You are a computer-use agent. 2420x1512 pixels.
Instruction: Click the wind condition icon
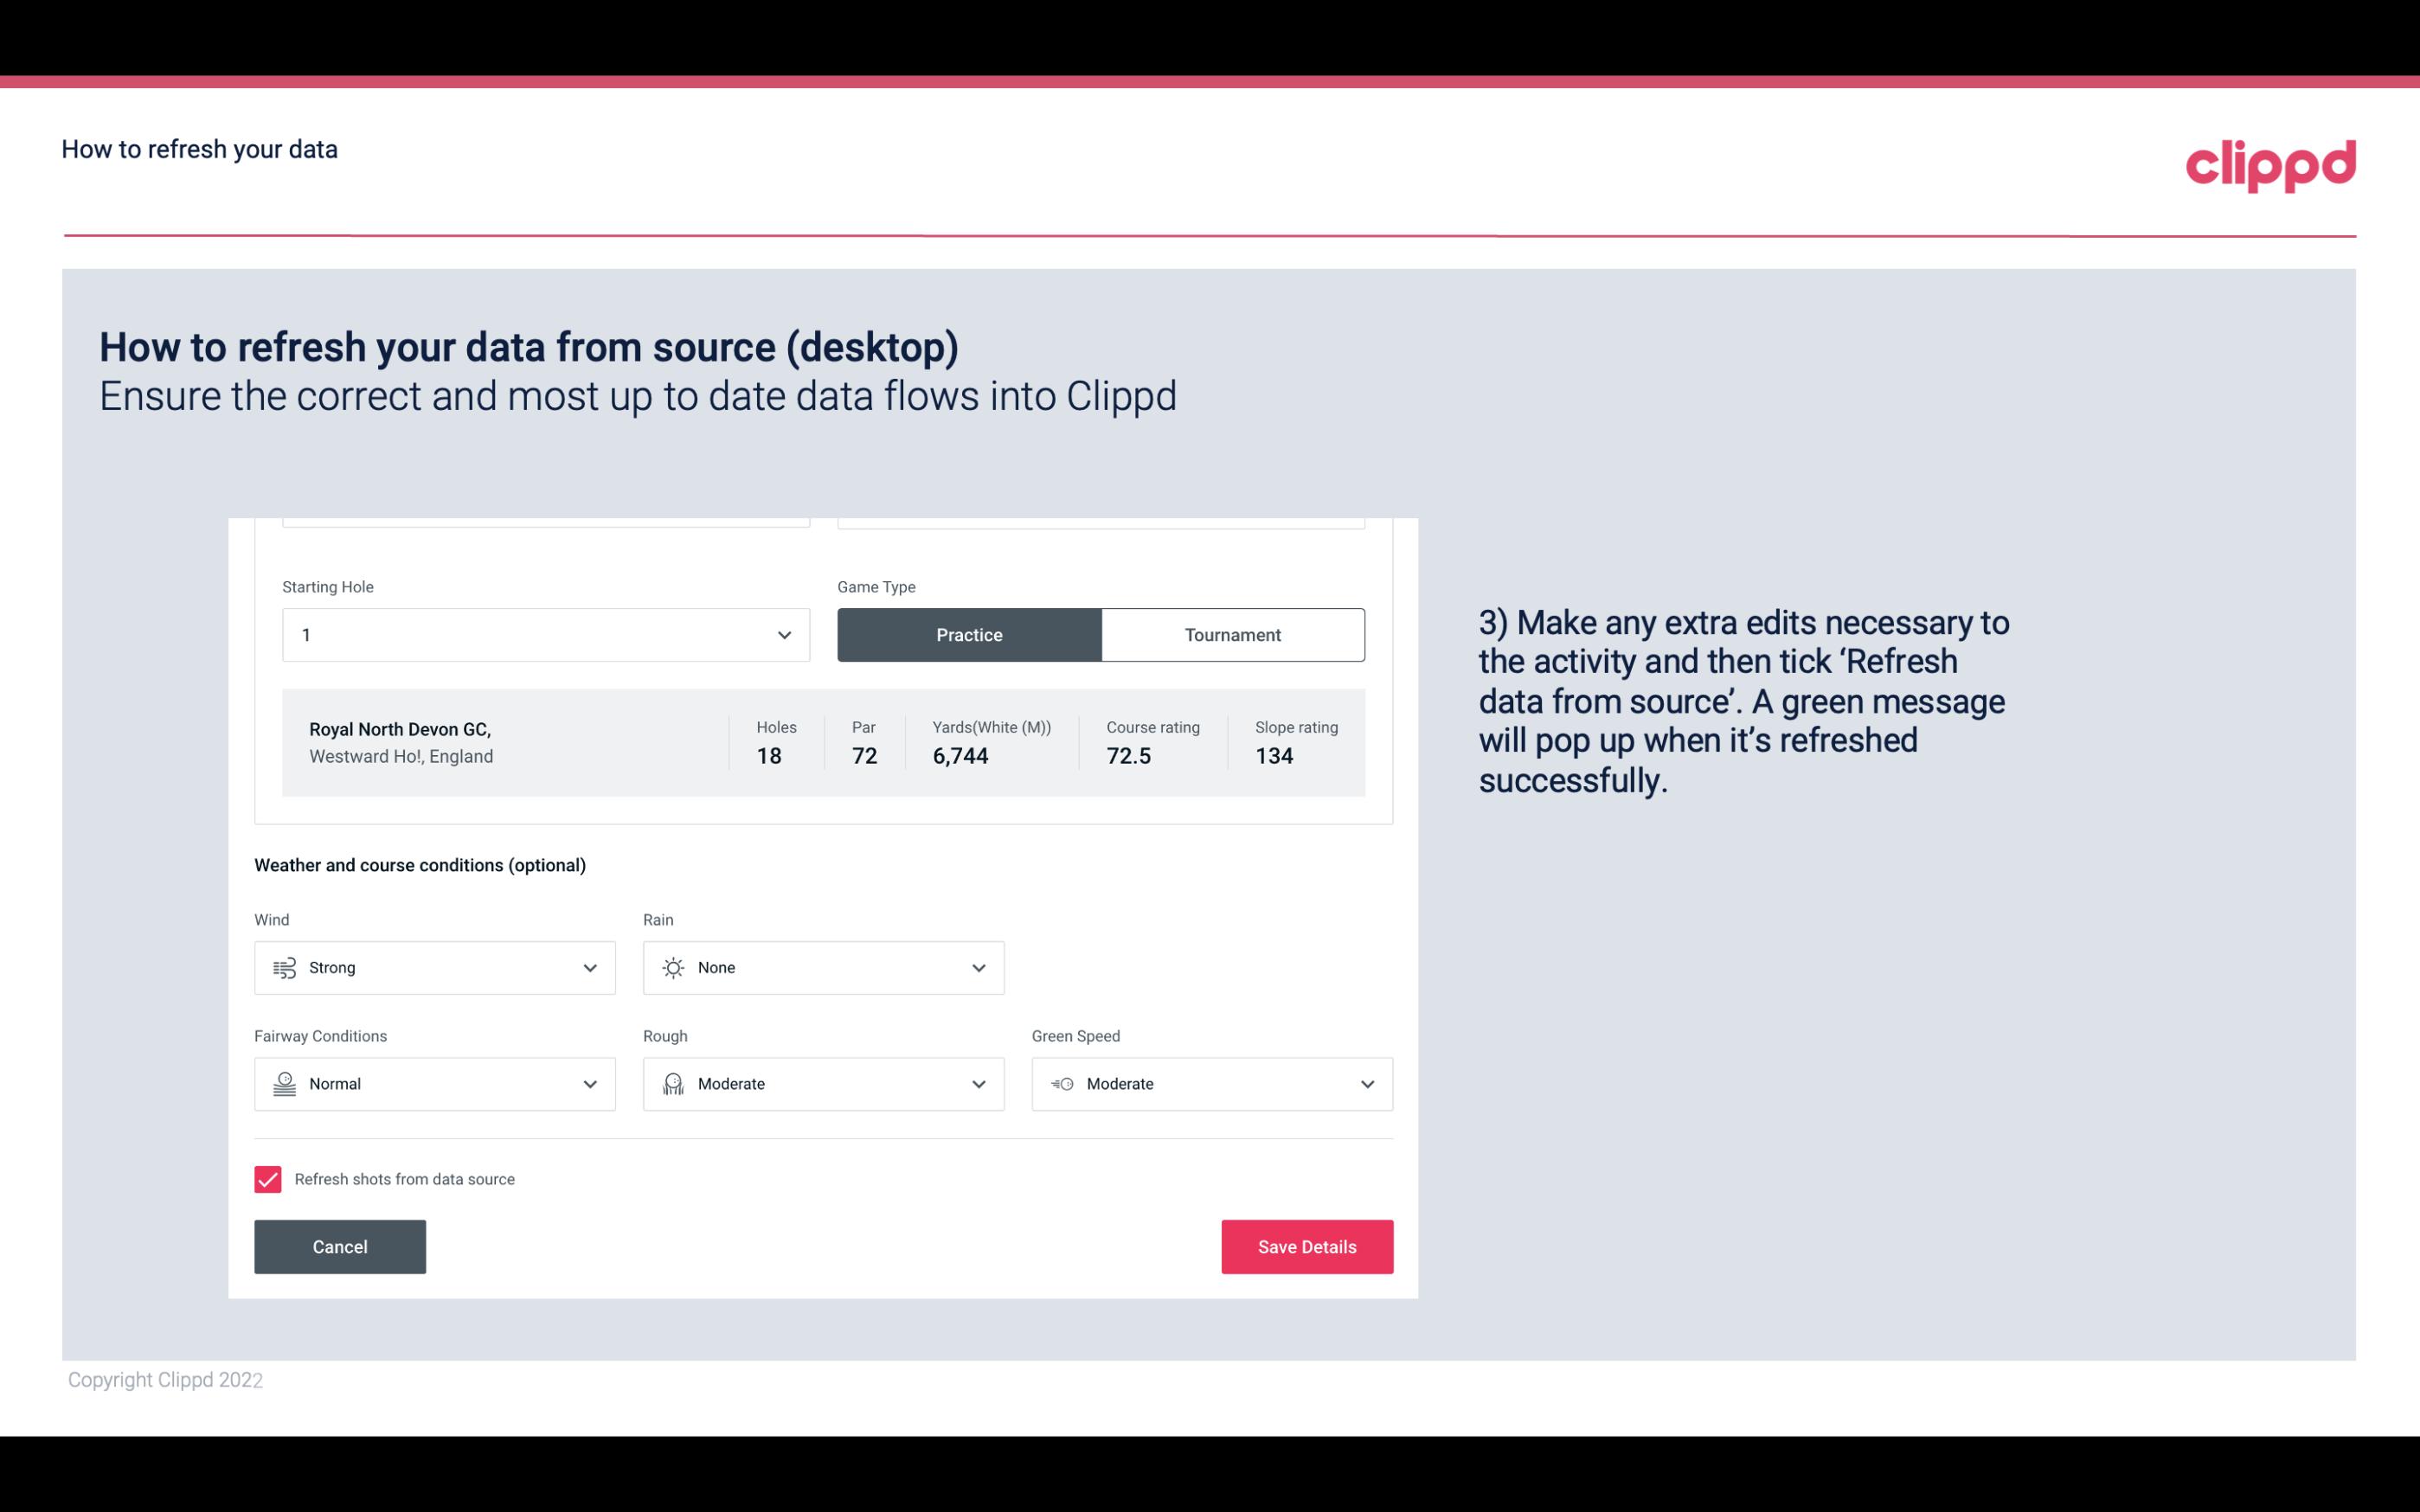(282, 967)
